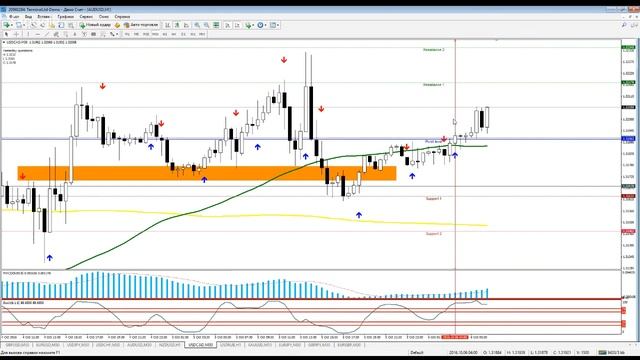This screenshot has width=640, height=360.
Task: Select the Horizontal Line tool
Action: [38, 34]
